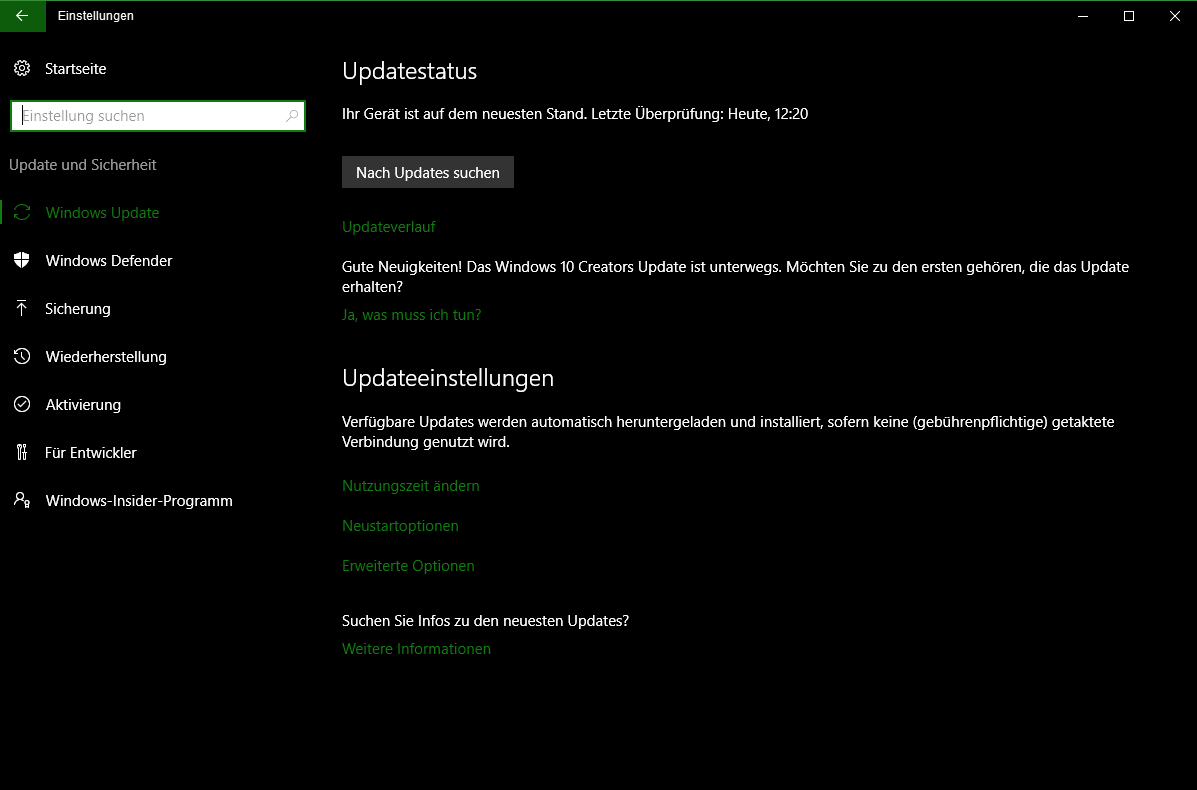
Task: Select the Aktivierung checkmark icon
Action: tap(22, 404)
